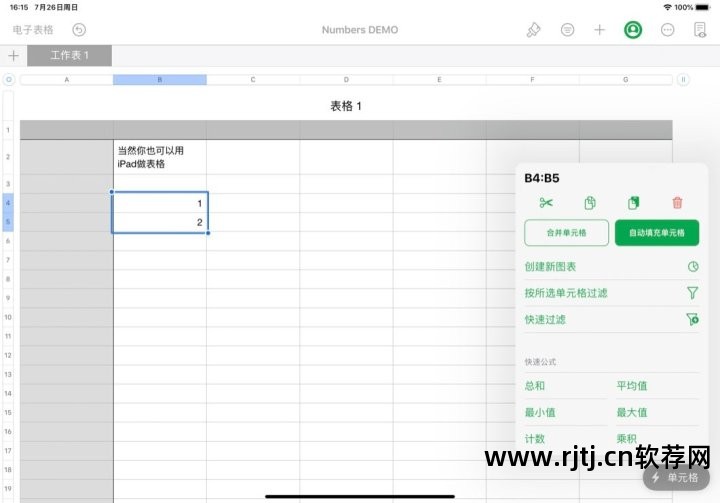
Task: Tap the paste icon in popup
Action: coord(633,203)
